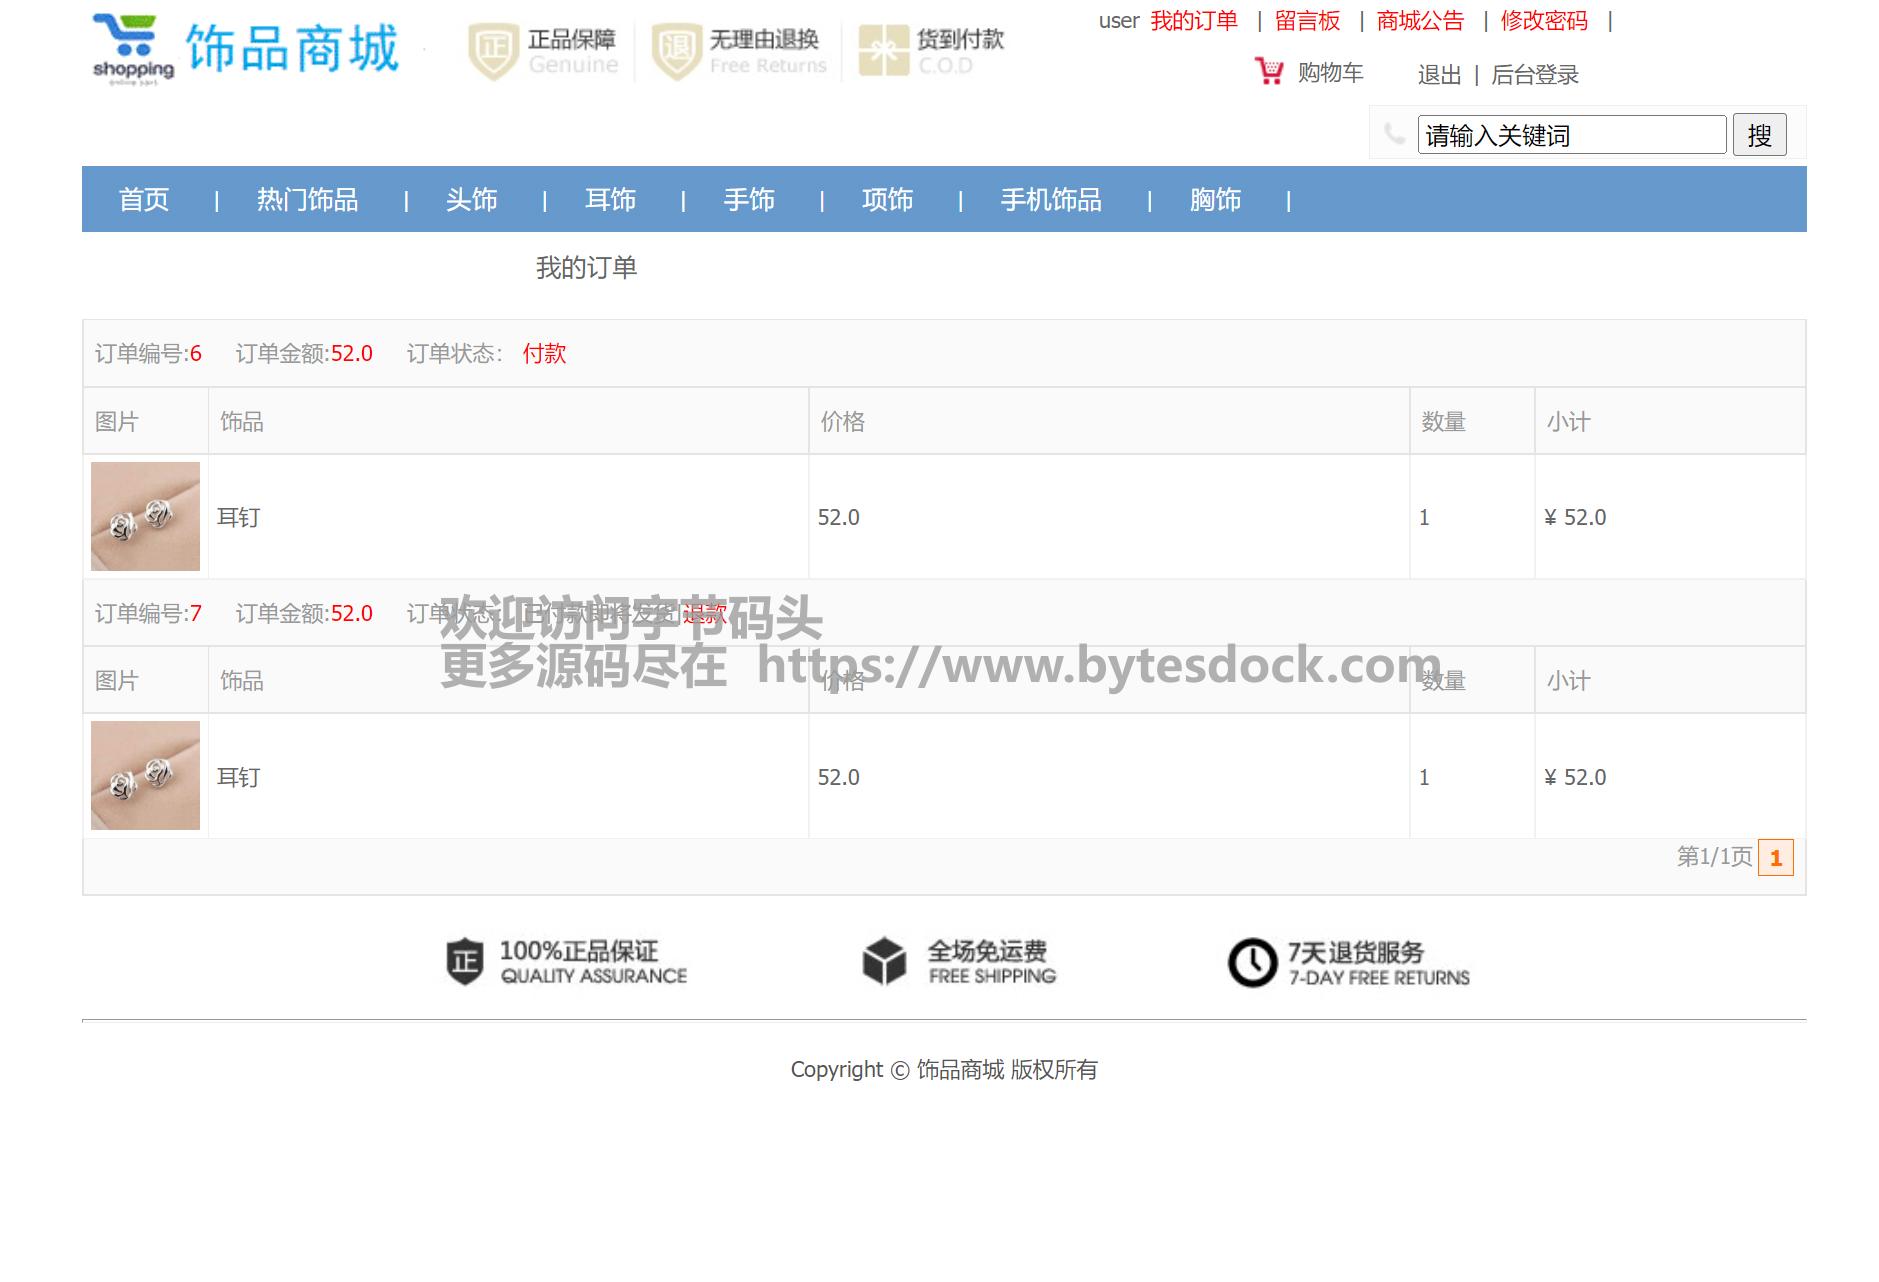Click the earring thumbnail in order 6
The width and height of the screenshot is (1879, 1282).
tap(145, 516)
